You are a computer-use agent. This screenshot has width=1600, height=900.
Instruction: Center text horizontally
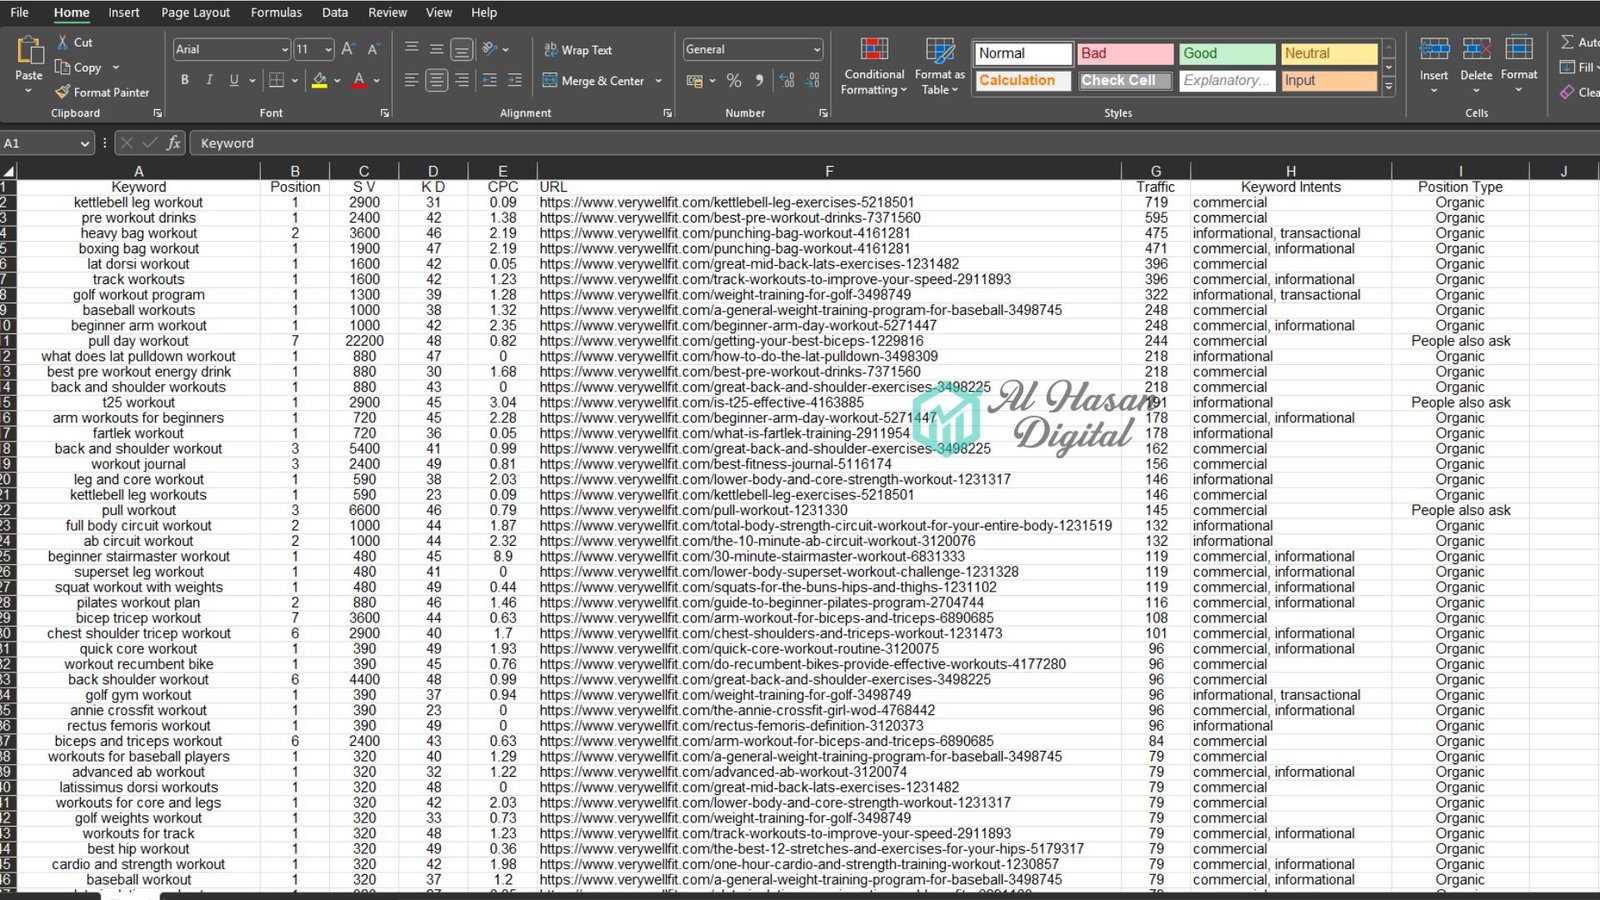(436, 80)
